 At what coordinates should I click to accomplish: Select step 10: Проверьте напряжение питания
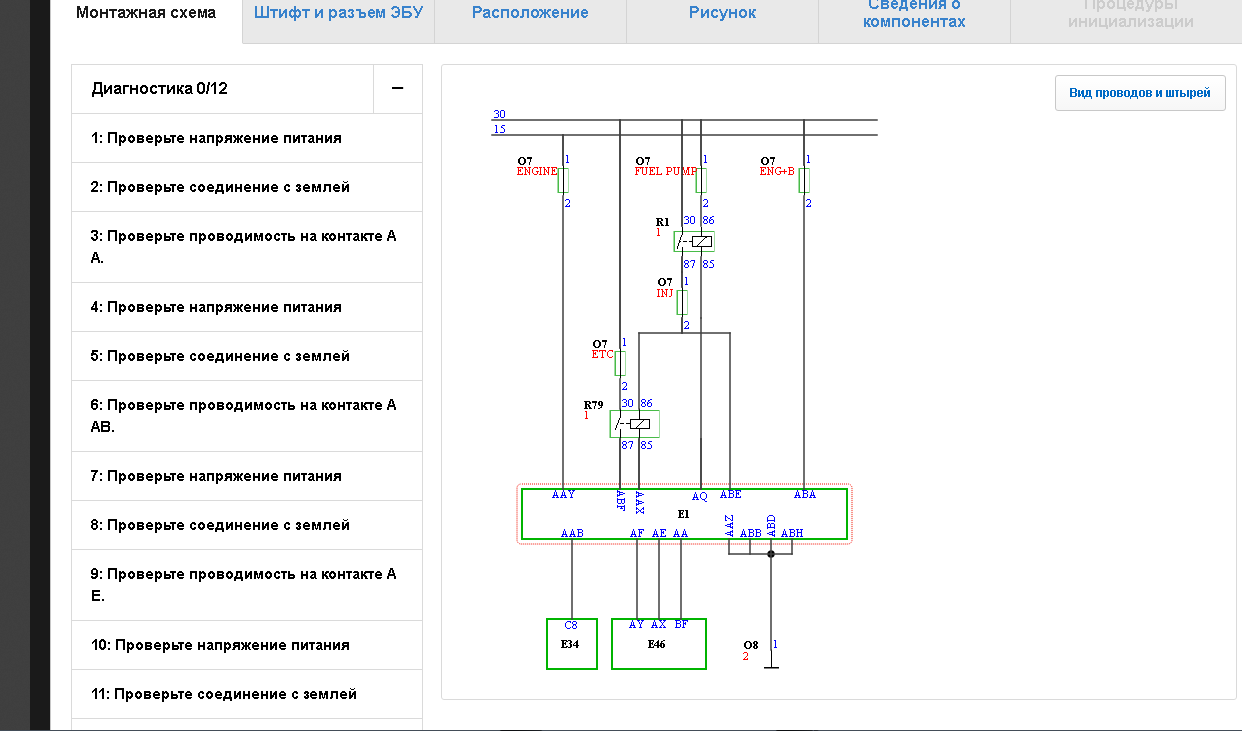point(247,645)
